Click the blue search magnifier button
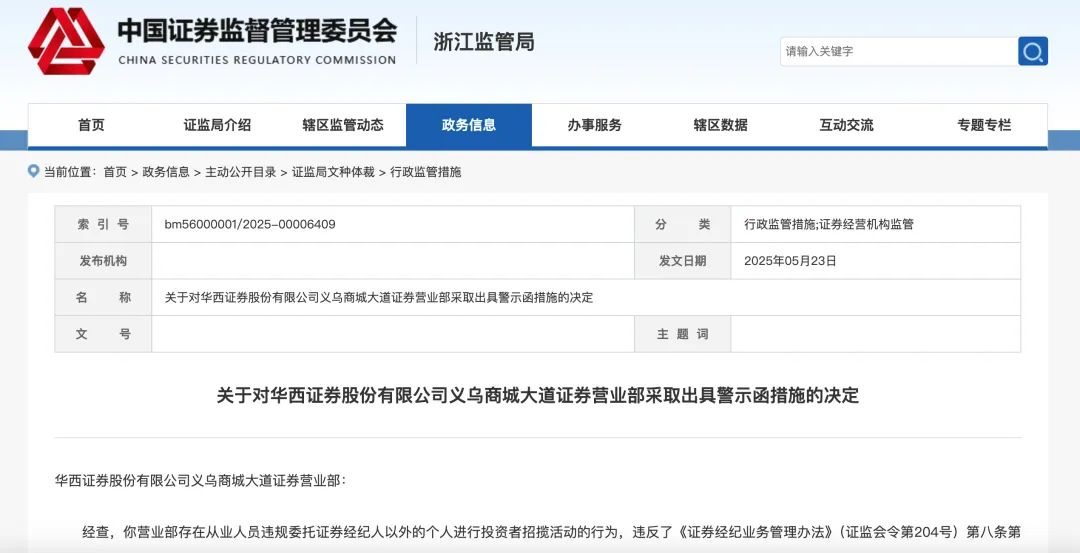 [1033, 51]
